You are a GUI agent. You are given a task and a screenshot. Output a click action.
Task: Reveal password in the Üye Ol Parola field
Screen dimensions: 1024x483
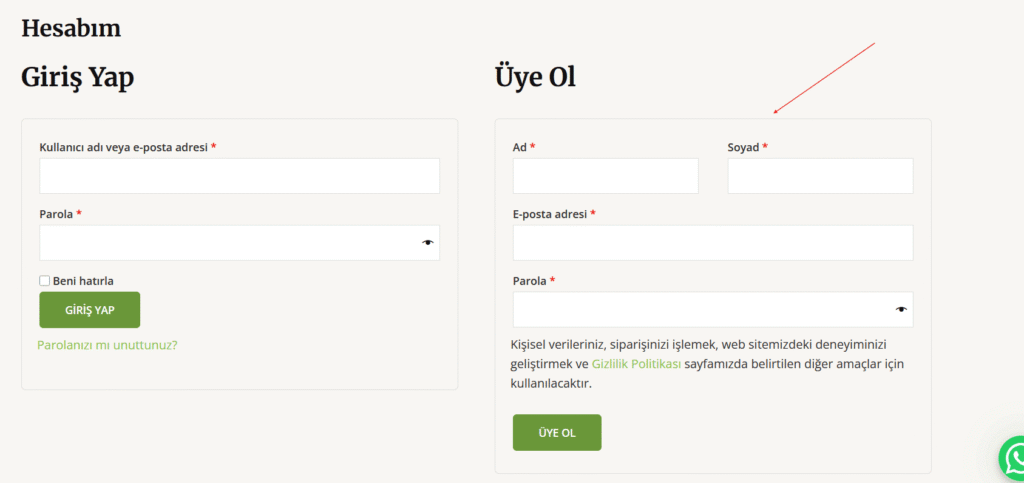coord(901,309)
